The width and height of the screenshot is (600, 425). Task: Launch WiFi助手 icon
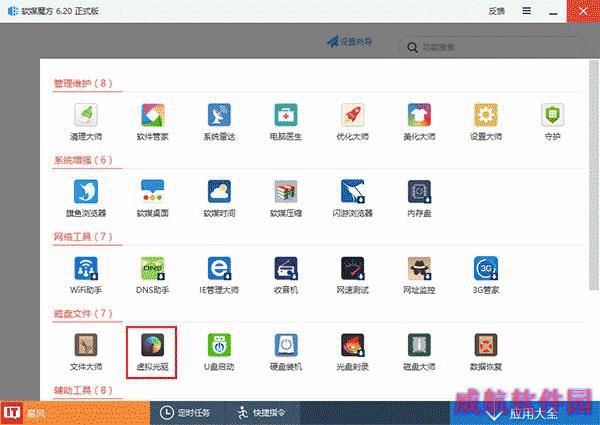pos(86,268)
